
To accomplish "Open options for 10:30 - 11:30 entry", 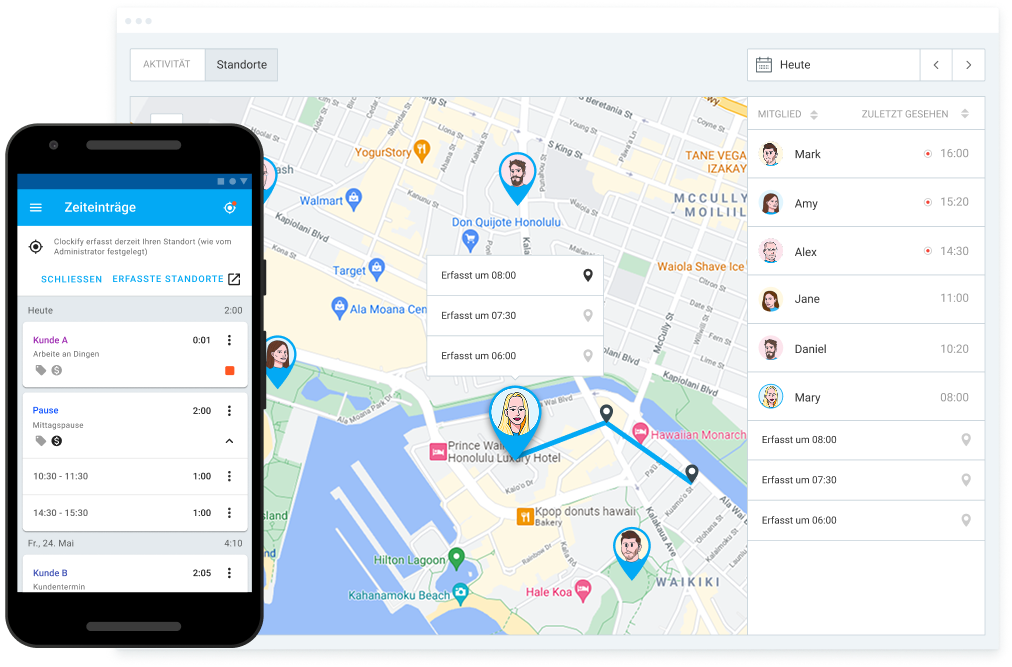I will coord(229,477).
